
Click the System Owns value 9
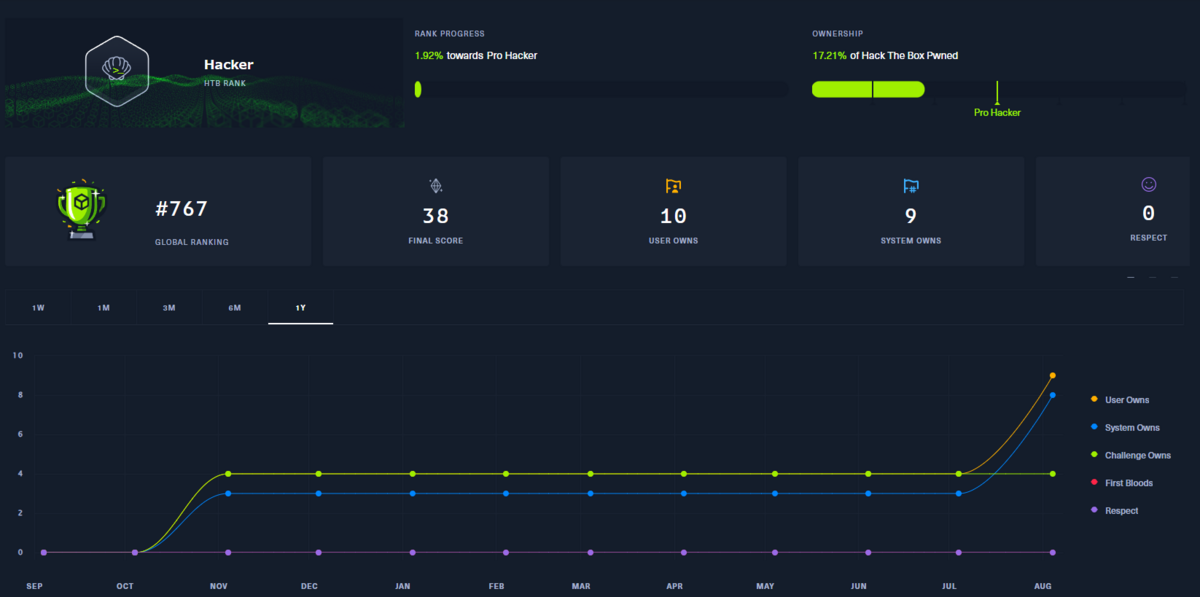coord(910,215)
